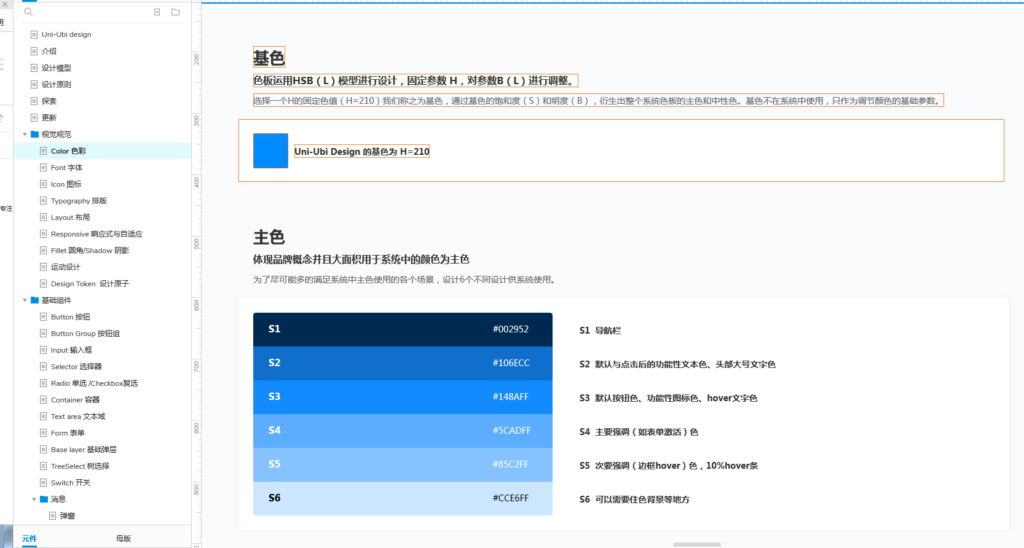
Task: Open the Form 表单 page
Action: (x=68, y=432)
